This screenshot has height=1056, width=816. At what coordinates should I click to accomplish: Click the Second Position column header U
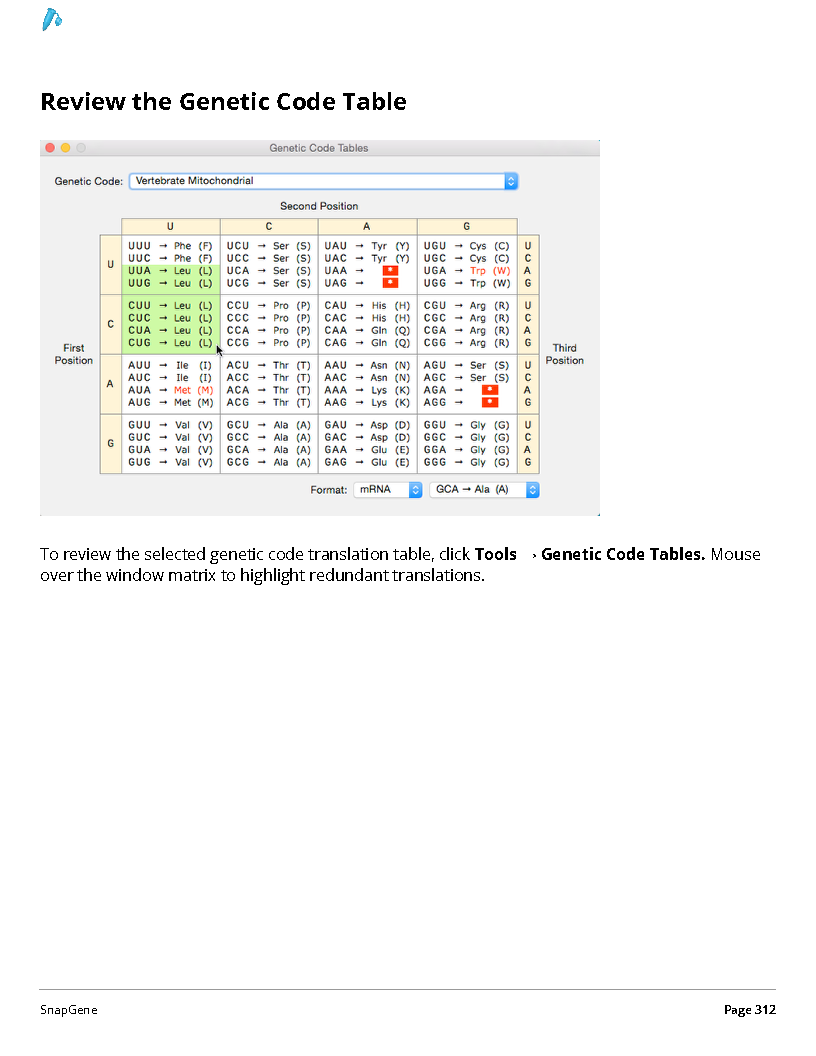[170, 226]
